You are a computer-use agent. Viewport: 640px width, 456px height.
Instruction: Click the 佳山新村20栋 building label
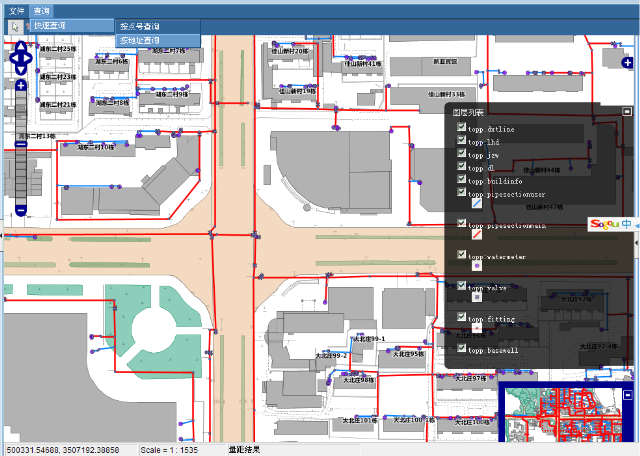[x=290, y=51]
